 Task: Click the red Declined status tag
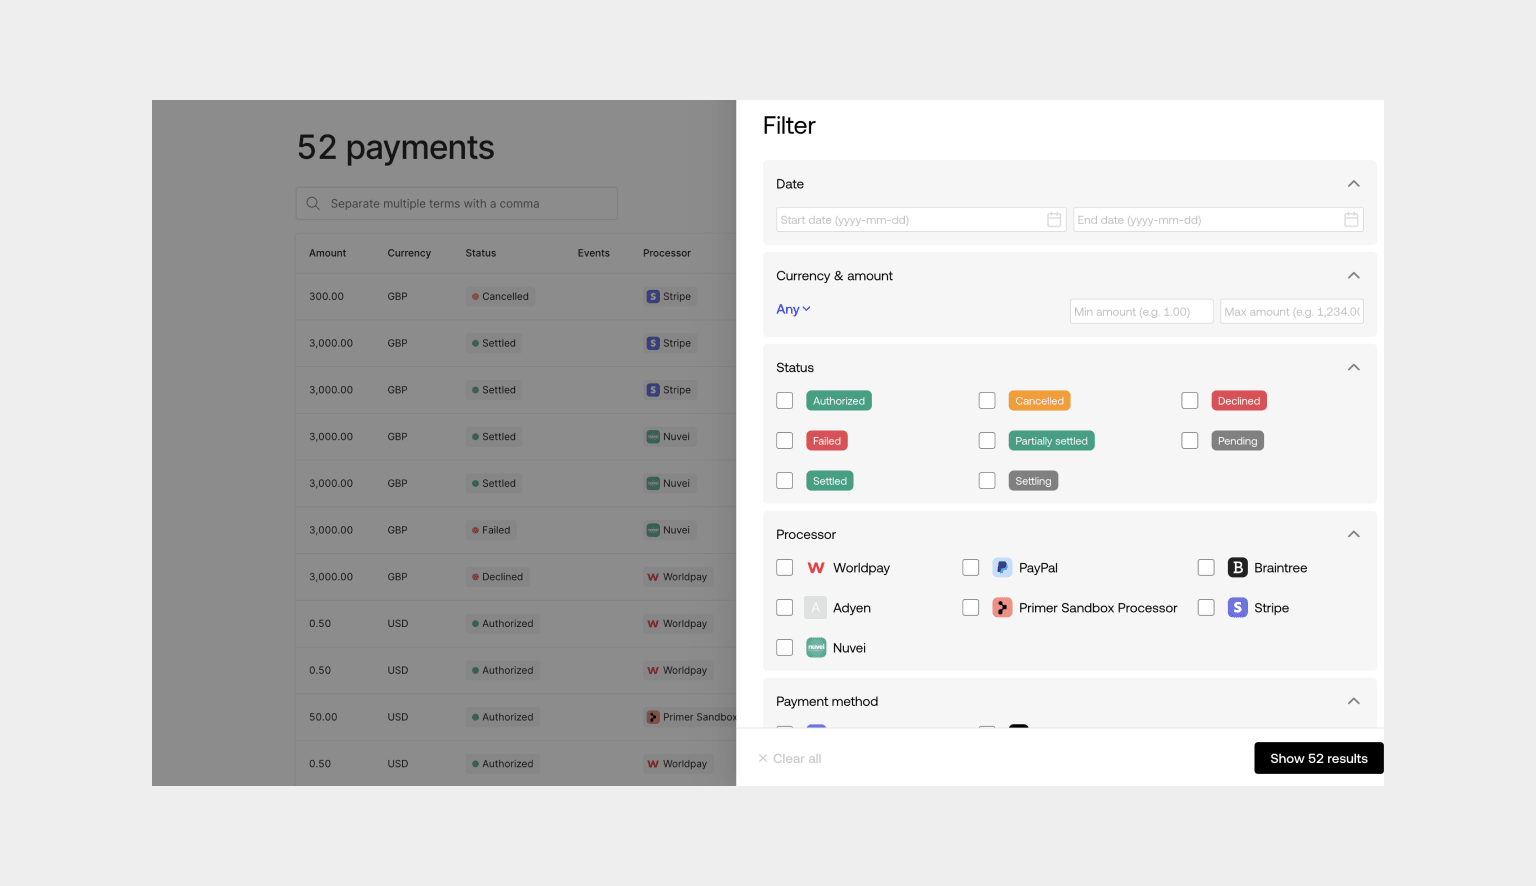[1239, 401]
